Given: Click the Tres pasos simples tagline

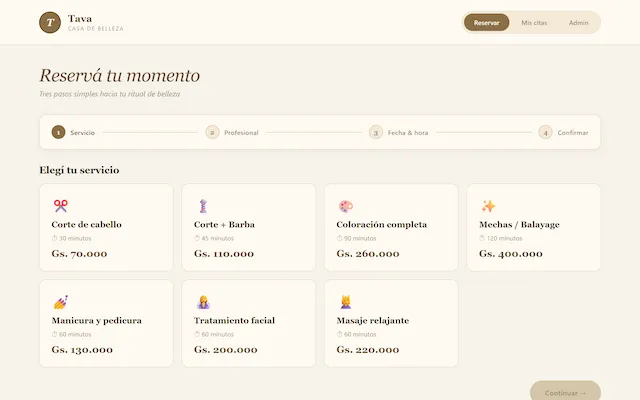Looking at the screenshot, I should tap(109, 94).
